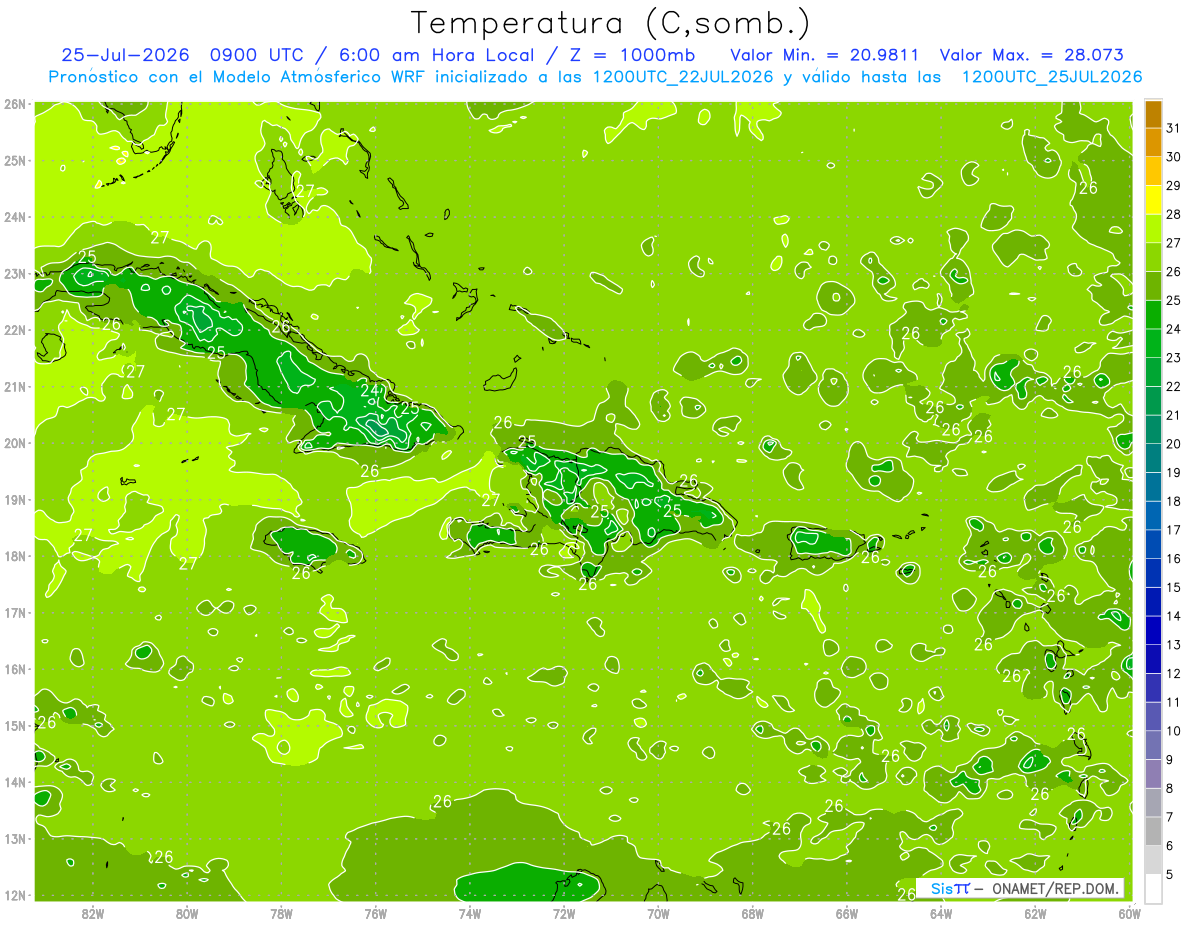Click the '74W' longitude label
This screenshot has height=927, width=1200.
click(x=469, y=913)
